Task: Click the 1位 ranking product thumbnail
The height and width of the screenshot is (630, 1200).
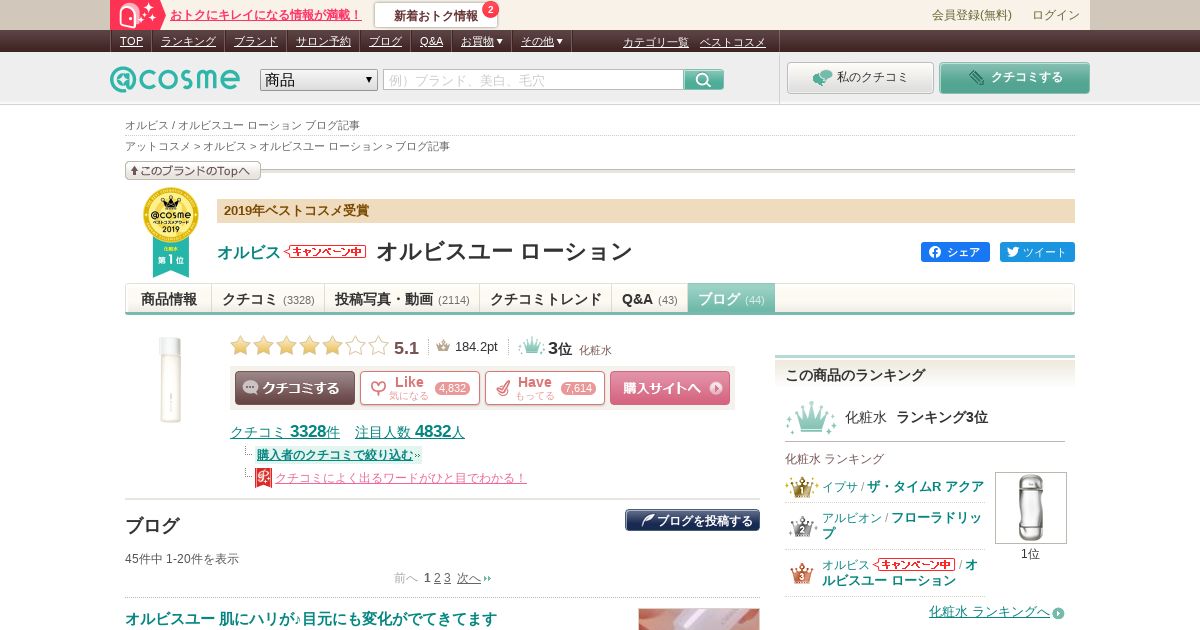Action: pyautogui.click(x=1031, y=508)
